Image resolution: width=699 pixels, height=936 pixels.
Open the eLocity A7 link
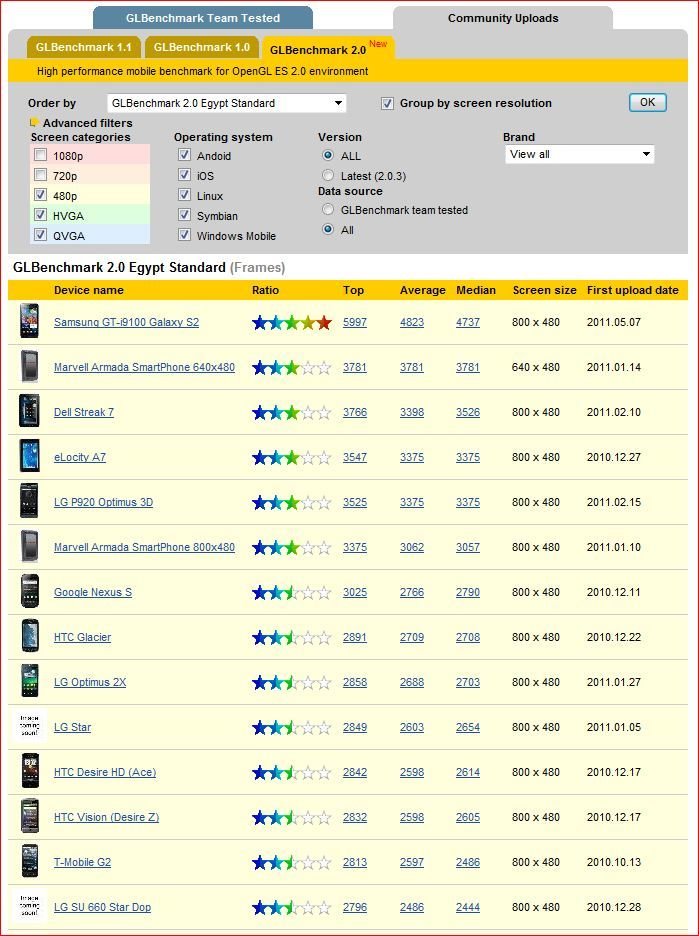(80, 457)
